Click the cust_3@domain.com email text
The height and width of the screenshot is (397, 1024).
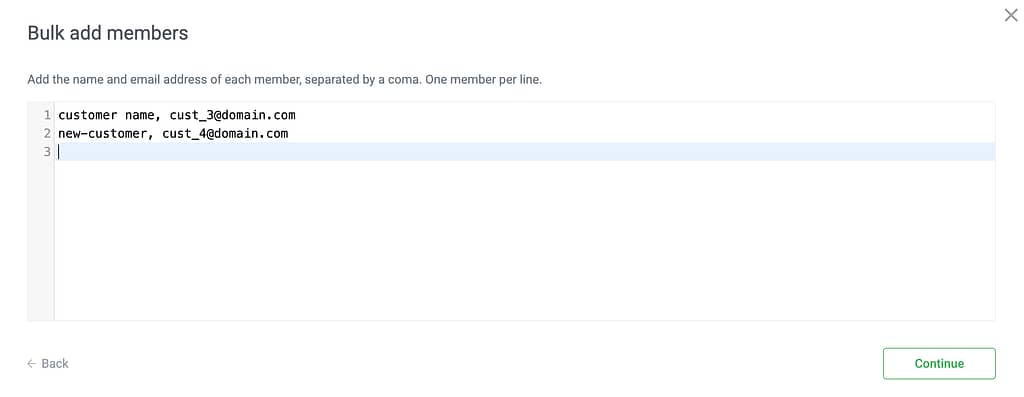232,116
